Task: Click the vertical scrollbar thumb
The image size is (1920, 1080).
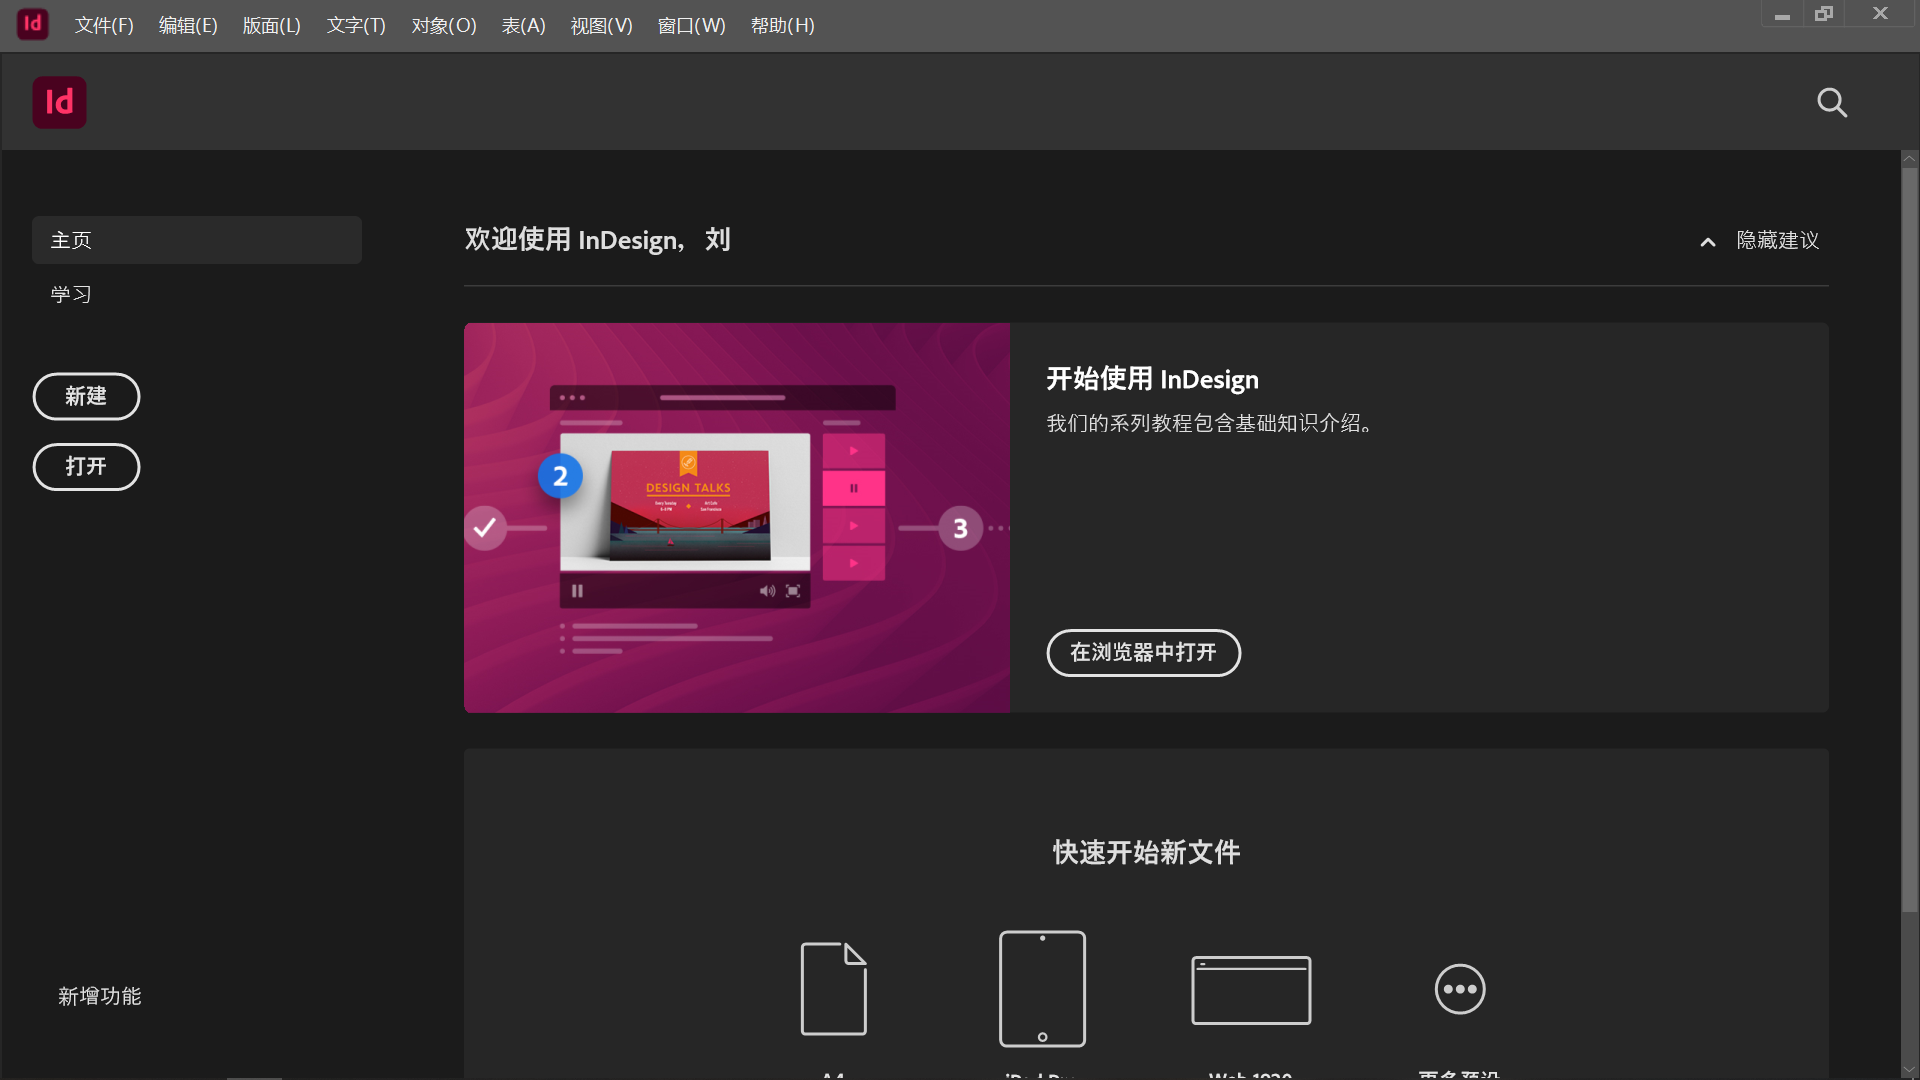Action: click(1910, 540)
